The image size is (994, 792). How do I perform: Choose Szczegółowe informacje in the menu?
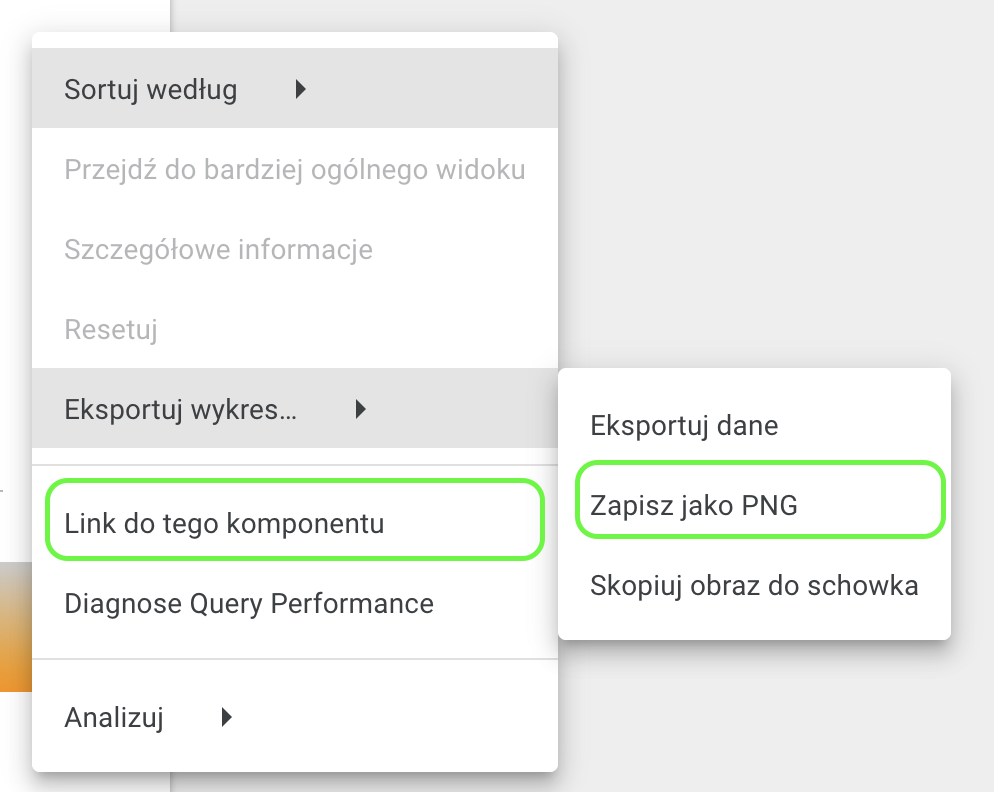pyautogui.click(x=218, y=249)
